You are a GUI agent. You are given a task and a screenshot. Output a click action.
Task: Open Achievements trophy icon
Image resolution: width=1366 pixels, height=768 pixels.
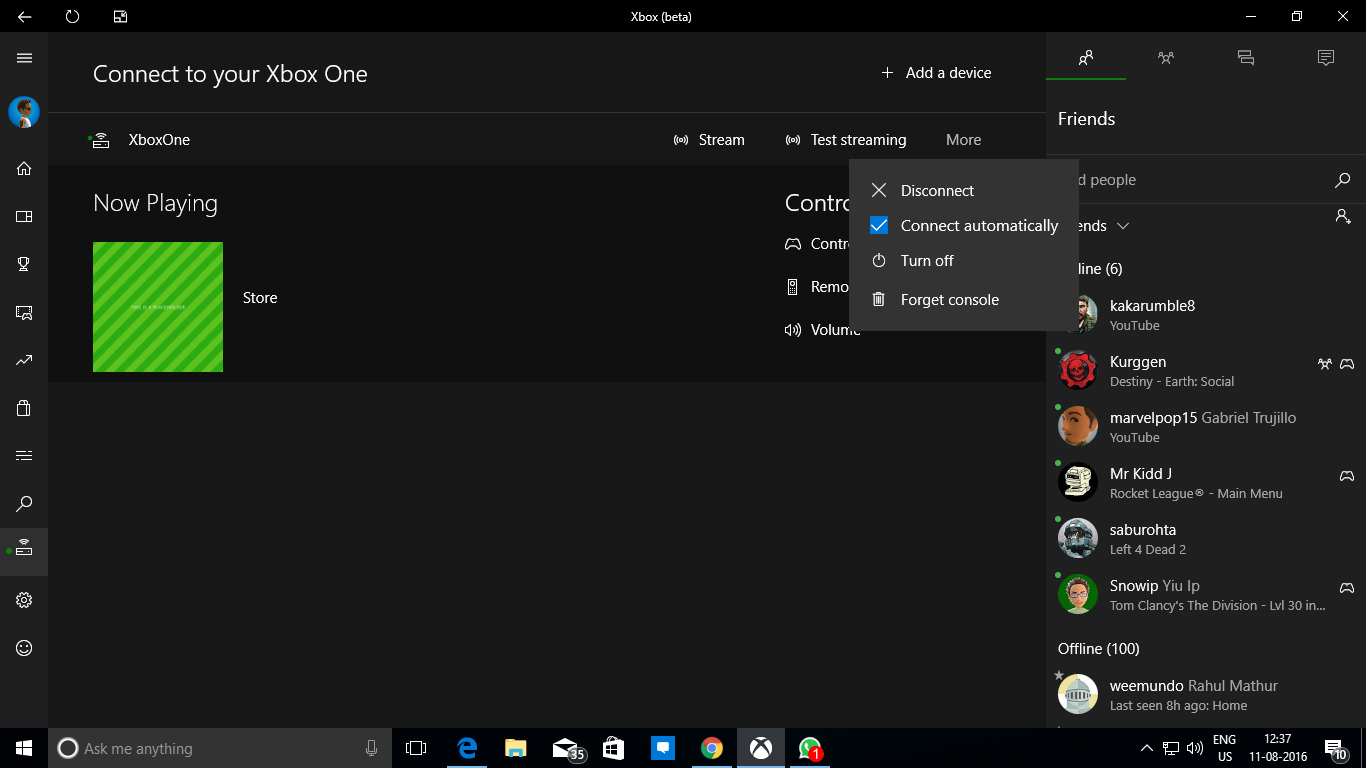point(24,264)
